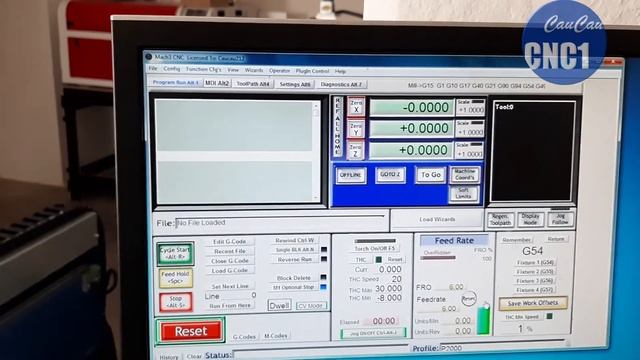This screenshot has width=640, height=360.
Task: Click the History button
Action: (x=169, y=357)
